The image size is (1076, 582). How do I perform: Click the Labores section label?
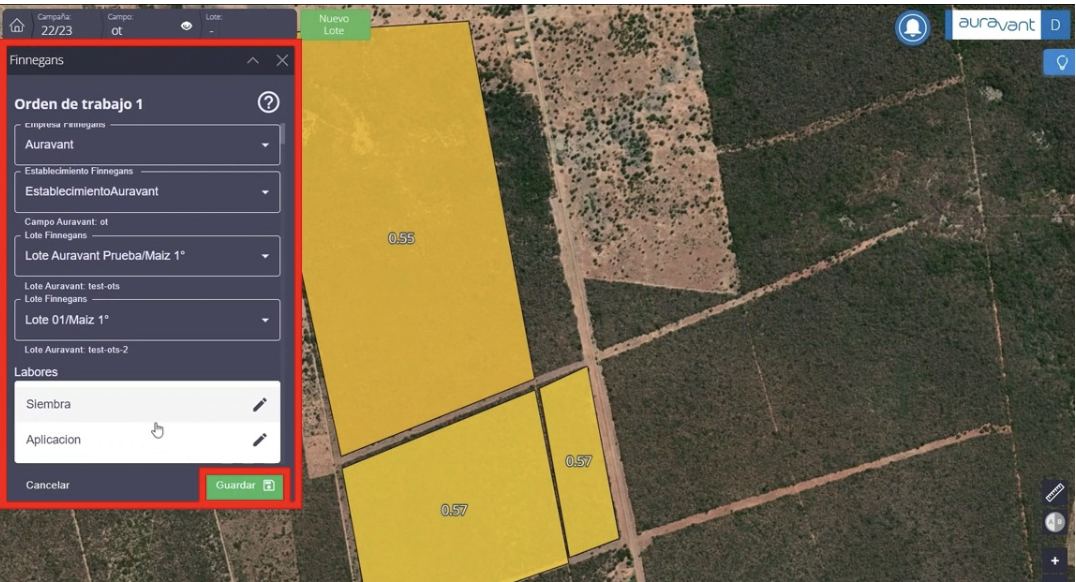pos(36,372)
